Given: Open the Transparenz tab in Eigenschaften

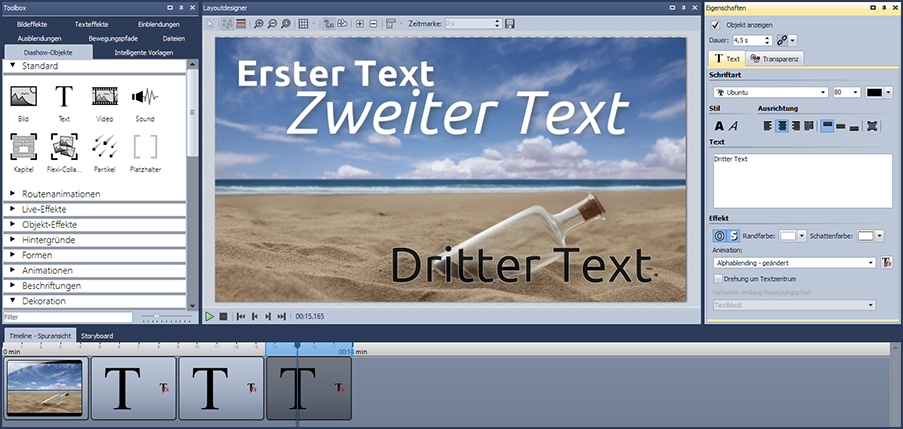Looking at the screenshot, I should pyautogui.click(x=775, y=59).
